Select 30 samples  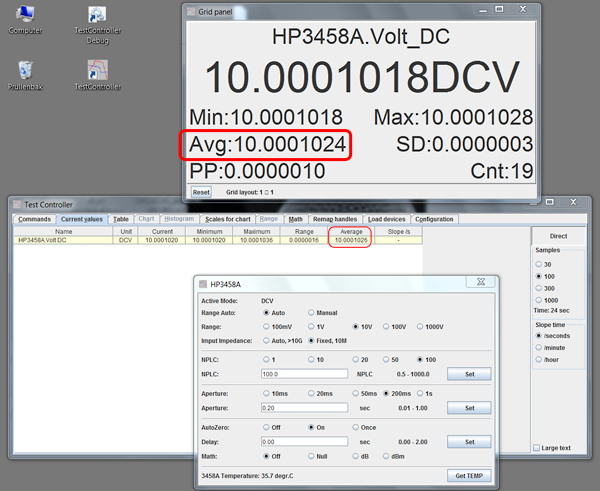(539, 264)
